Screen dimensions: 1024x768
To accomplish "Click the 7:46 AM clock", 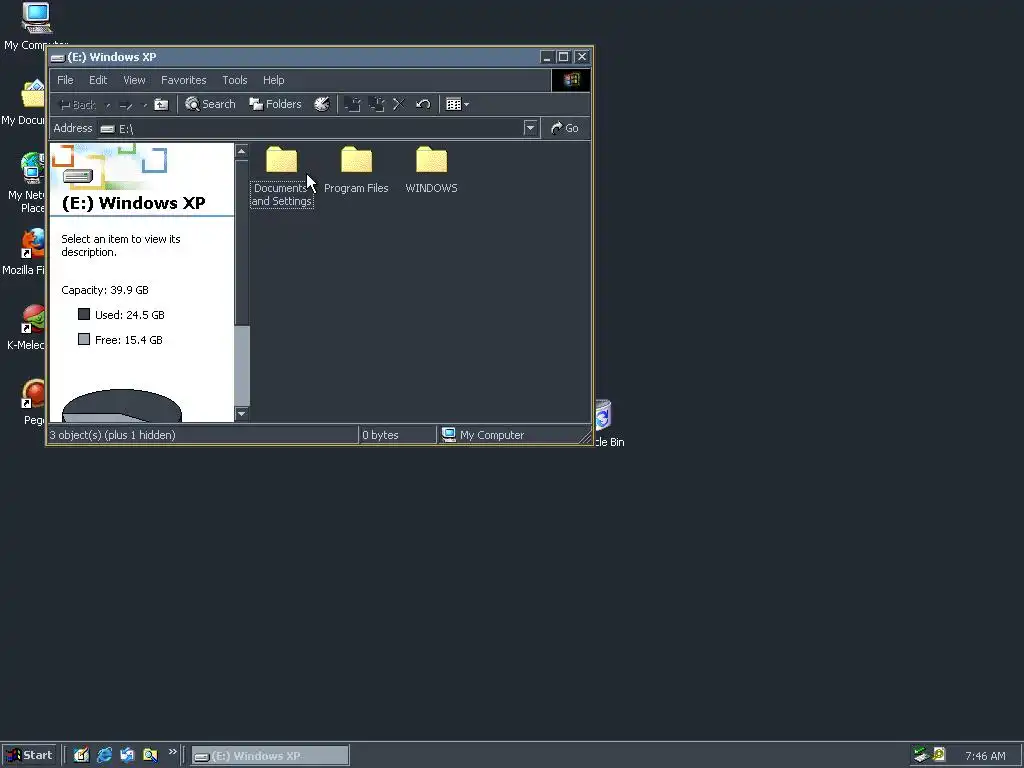I will (x=985, y=756).
